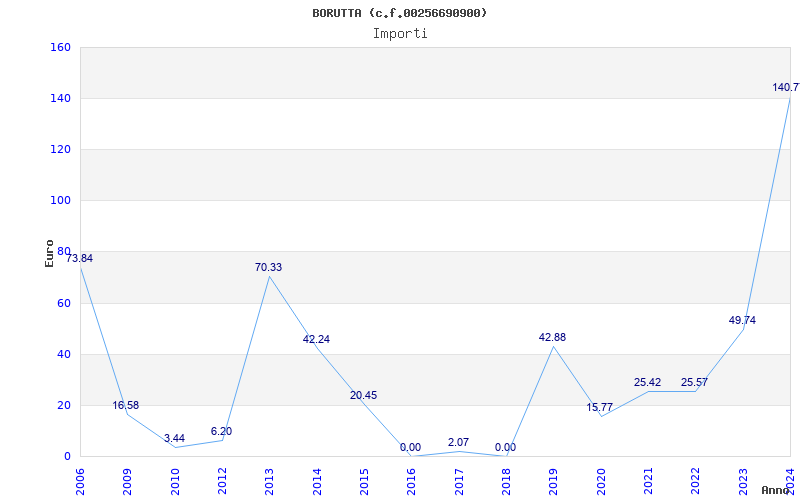
Task: Click the 40 y-axis tick label
Action: [x=64, y=355]
